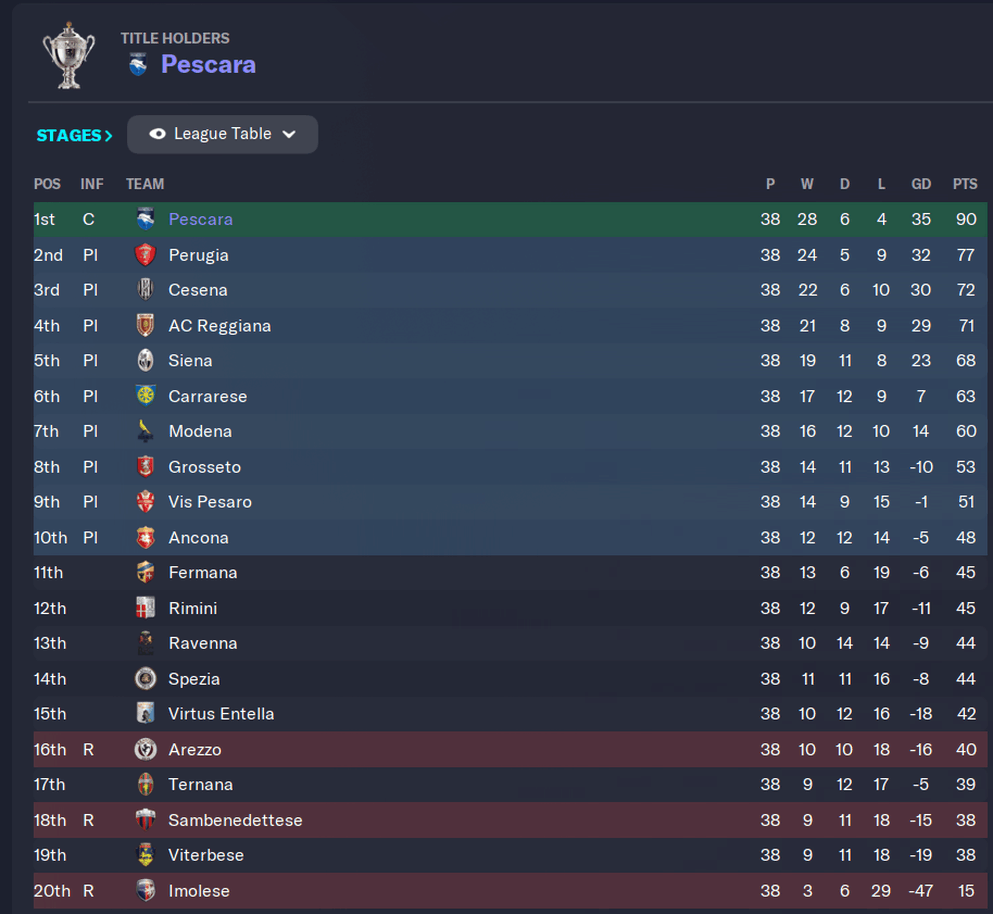Click the Arezzo club badge
This screenshot has width=993, height=914.
pos(146,749)
